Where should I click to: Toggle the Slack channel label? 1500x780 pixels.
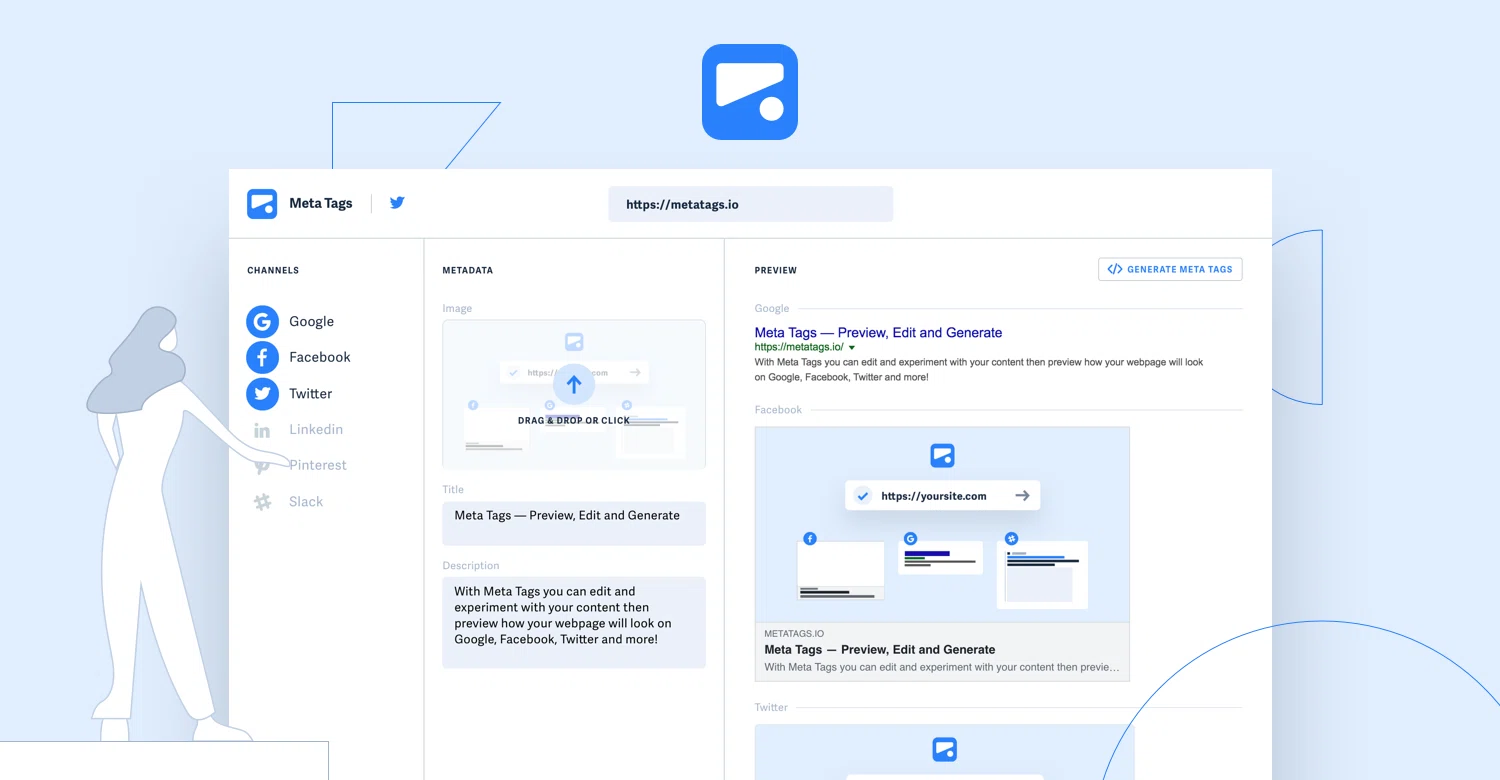(306, 502)
